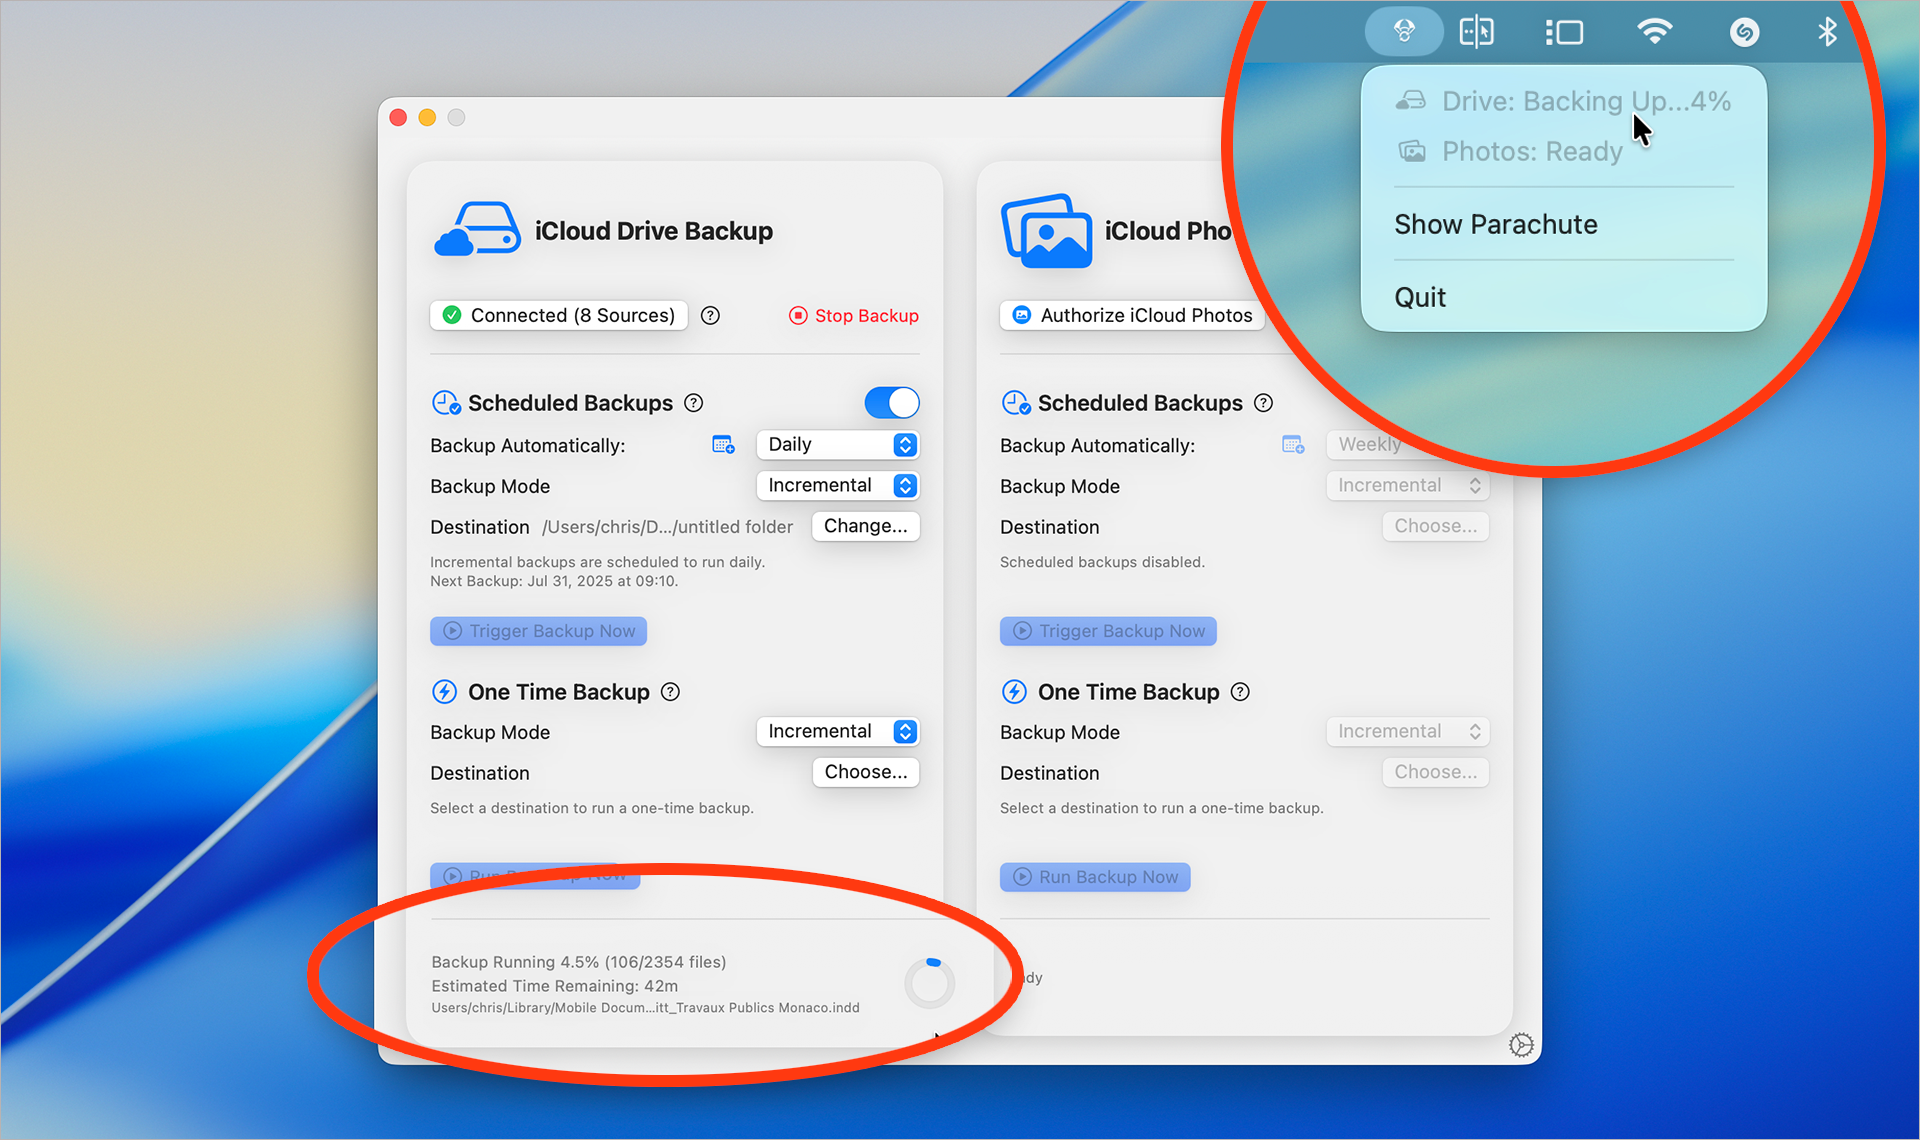The image size is (1920, 1140).
Task: Open help for Photos Scheduled Backups
Action: (x=1263, y=403)
